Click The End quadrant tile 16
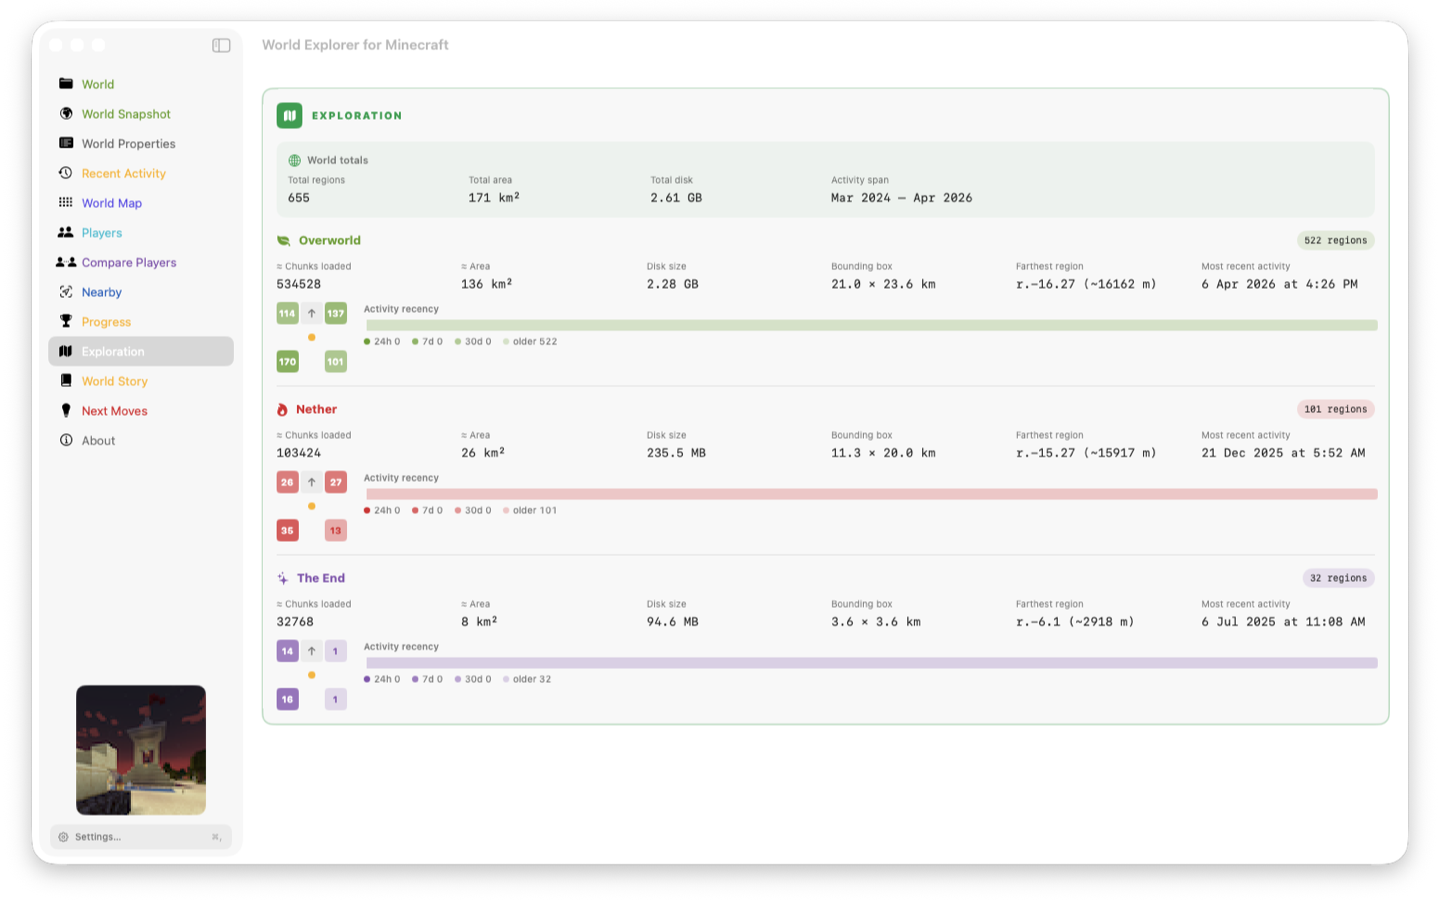Image resolution: width=1440 pixels, height=900 pixels. coord(288,700)
